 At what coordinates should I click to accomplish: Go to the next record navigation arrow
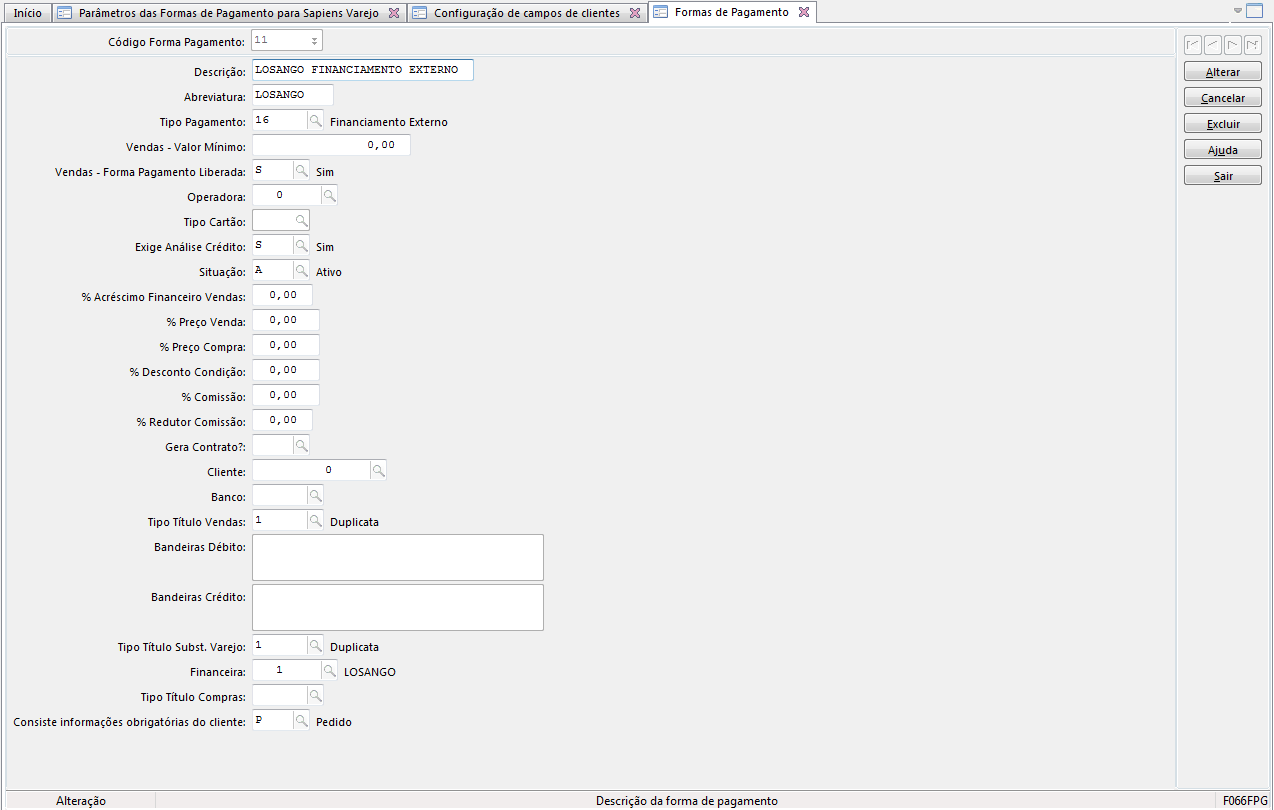pos(1233,45)
